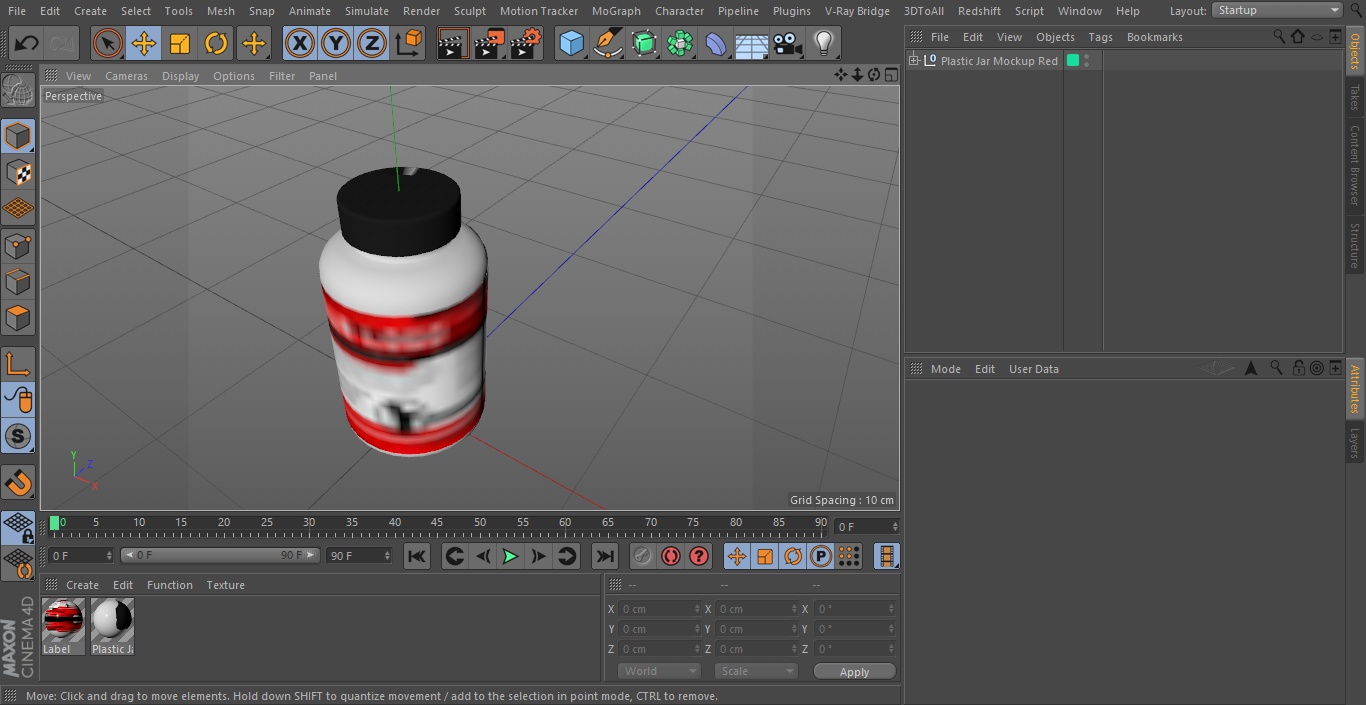Viewport: 1366px width, 705px height.
Task: Select the Label material thumbnail
Action: [x=63, y=626]
